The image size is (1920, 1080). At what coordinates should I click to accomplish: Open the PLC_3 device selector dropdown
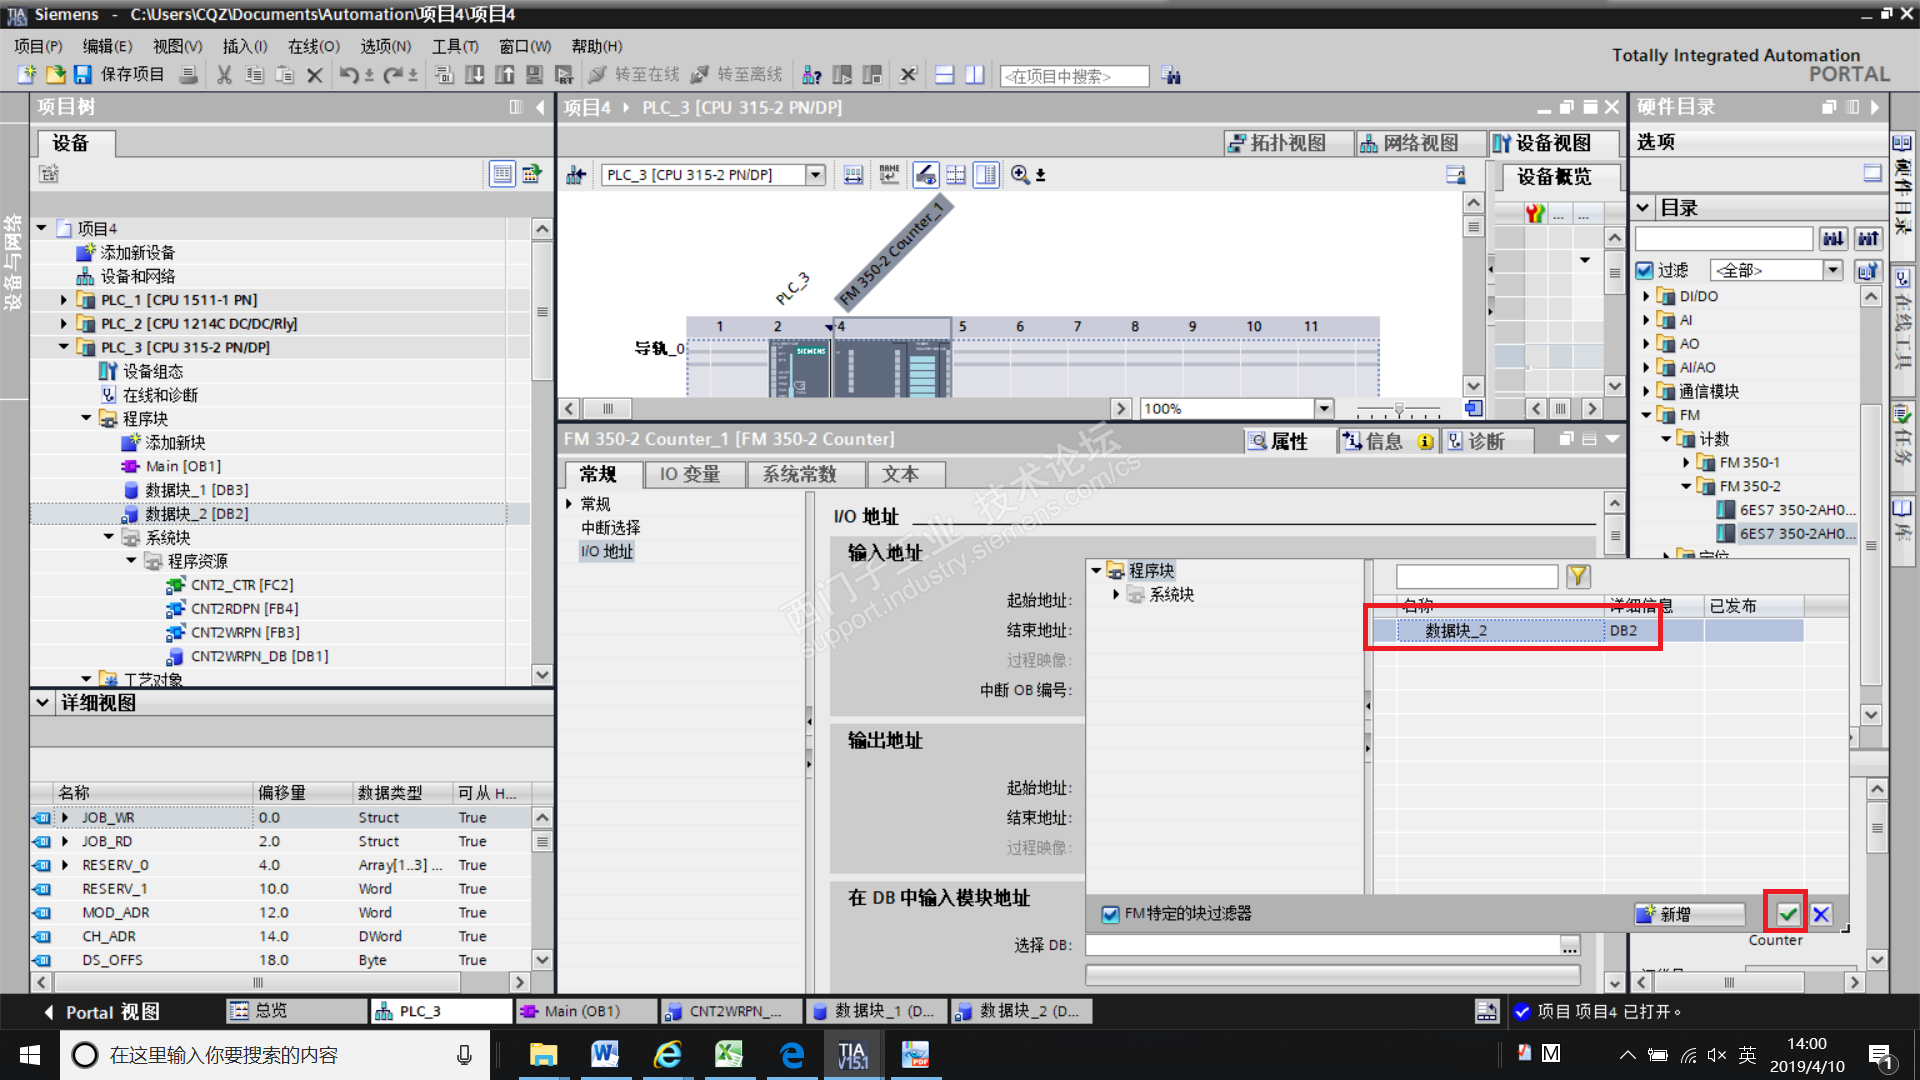816,175
